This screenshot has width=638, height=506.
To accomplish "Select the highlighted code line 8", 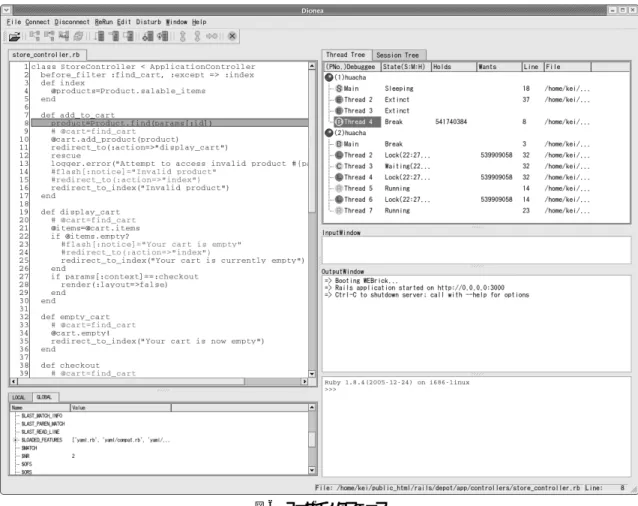I will tap(170, 123).
